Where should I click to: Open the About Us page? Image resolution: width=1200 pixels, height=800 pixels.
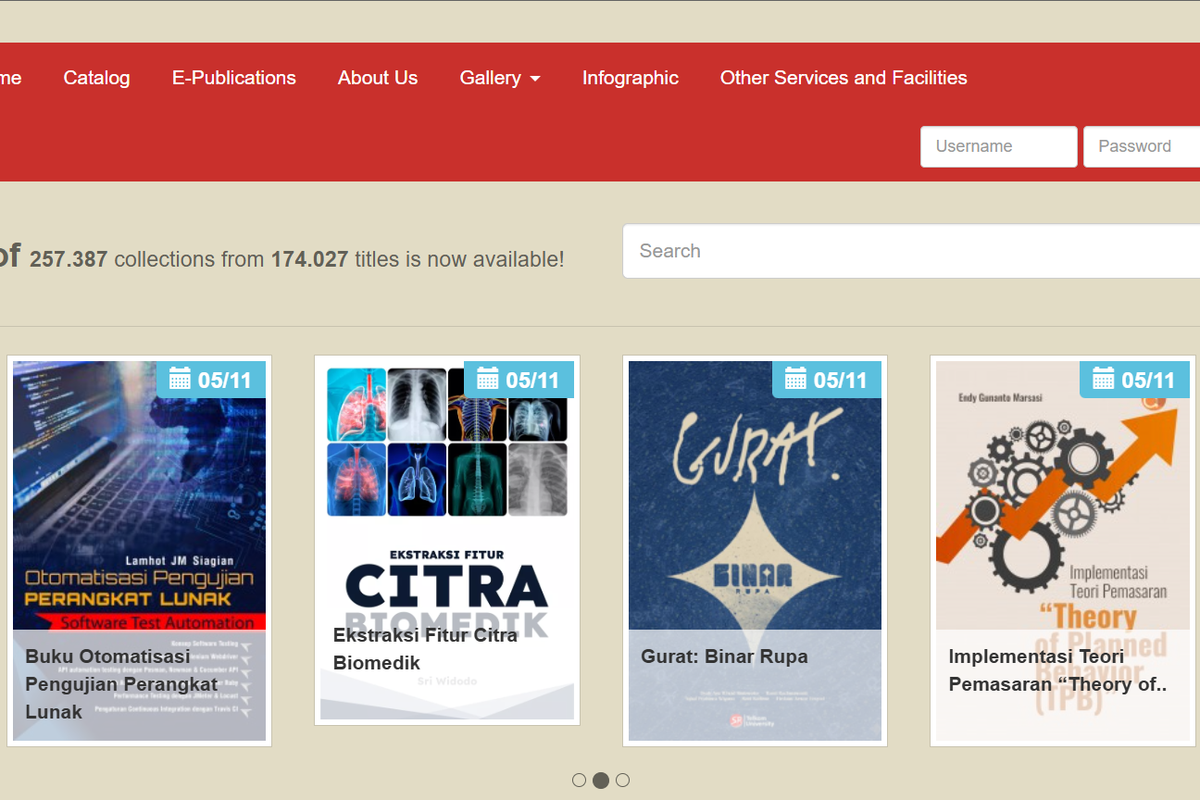[x=378, y=78]
